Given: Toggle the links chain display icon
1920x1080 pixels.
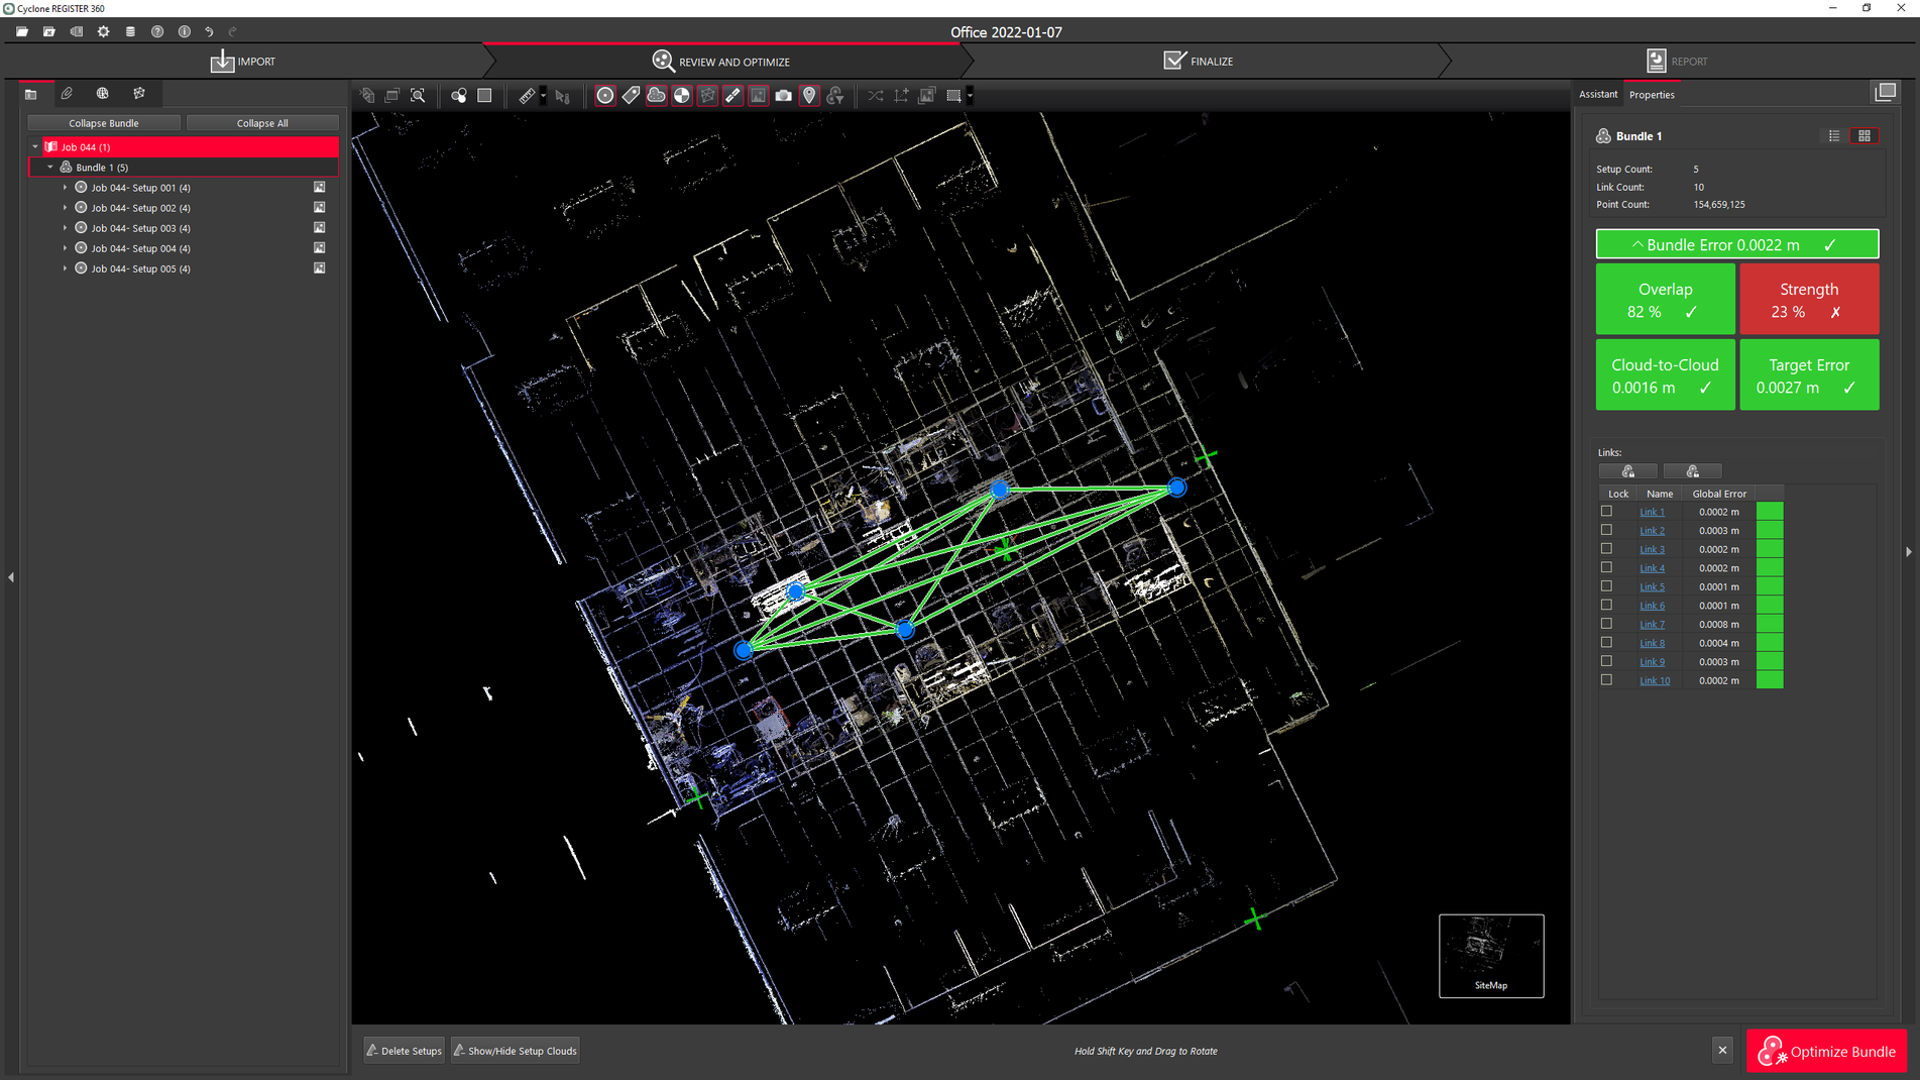Looking at the screenshot, I should pos(733,96).
